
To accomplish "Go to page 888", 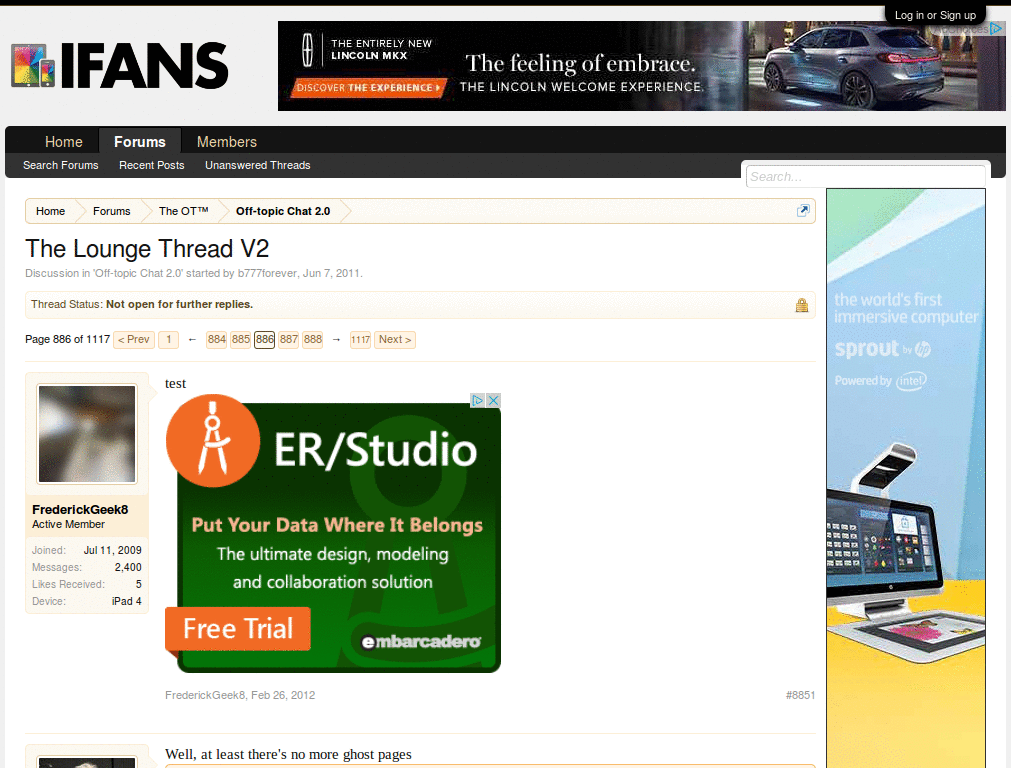I will 313,340.
